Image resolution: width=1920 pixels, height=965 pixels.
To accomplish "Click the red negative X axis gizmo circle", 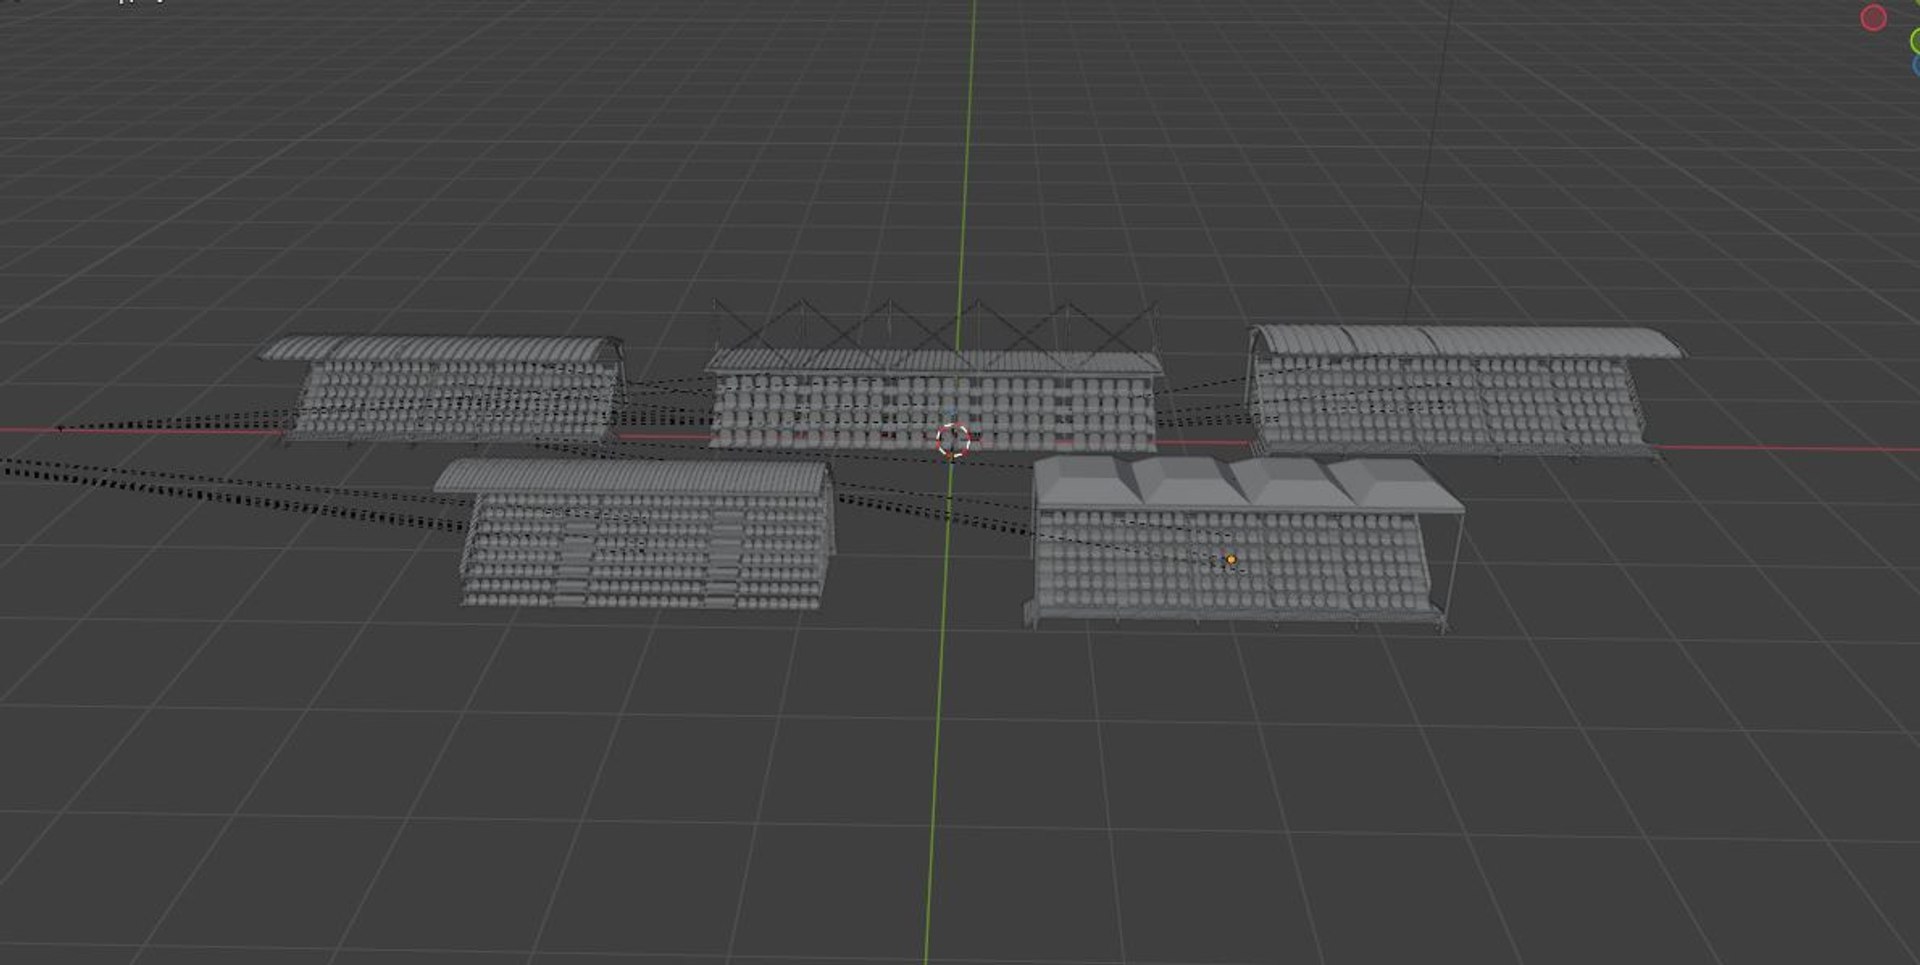I will pyautogui.click(x=1873, y=18).
